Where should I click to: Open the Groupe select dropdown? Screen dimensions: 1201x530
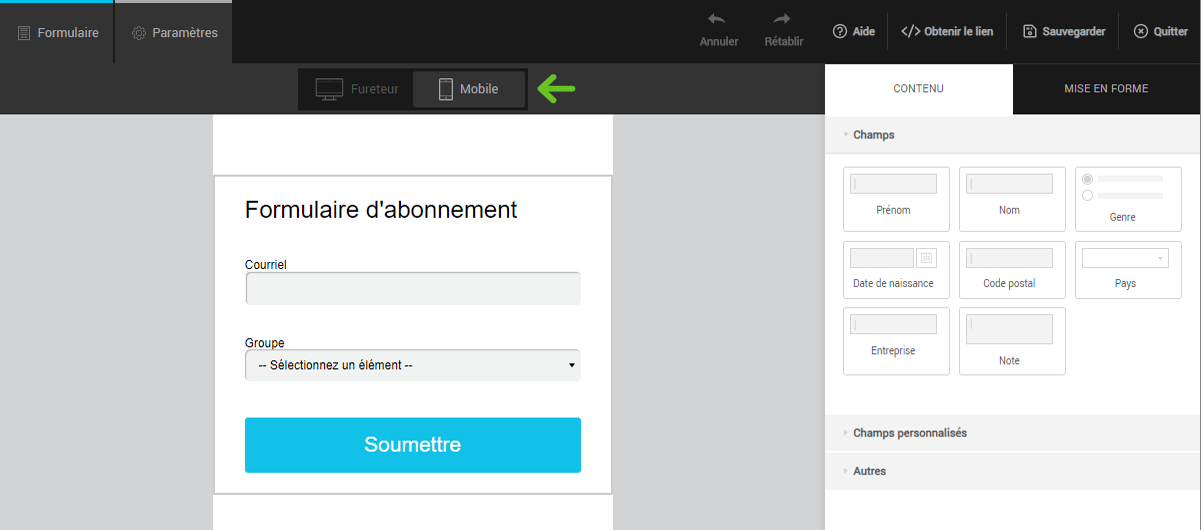[412, 365]
